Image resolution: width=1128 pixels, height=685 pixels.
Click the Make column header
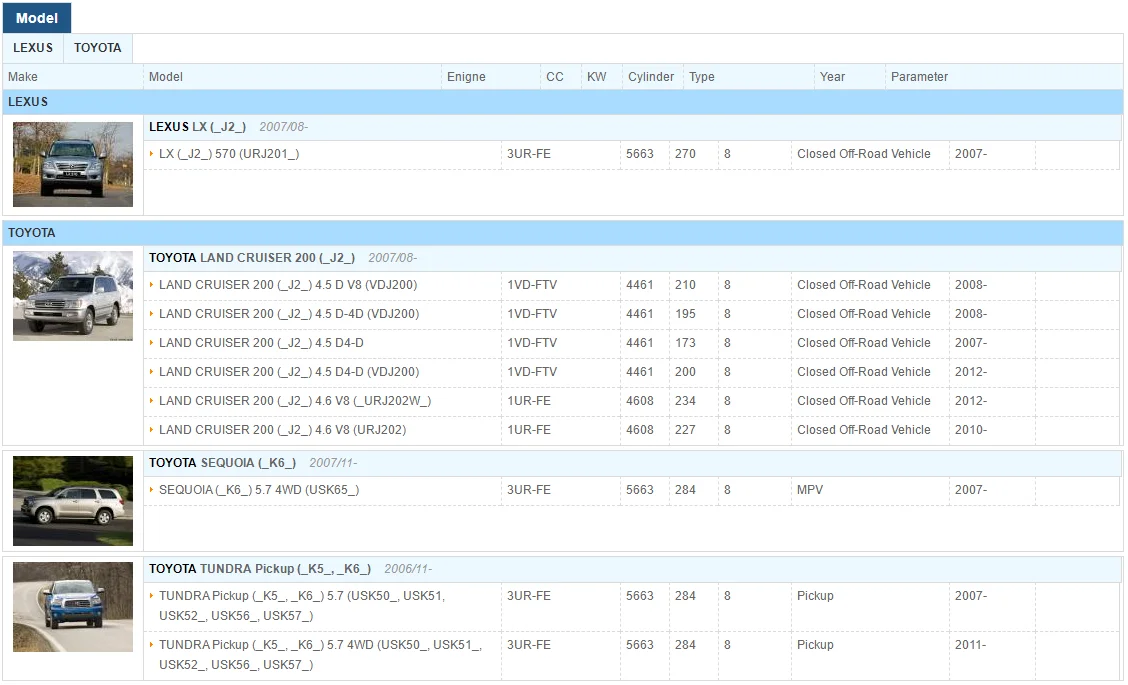coord(73,77)
